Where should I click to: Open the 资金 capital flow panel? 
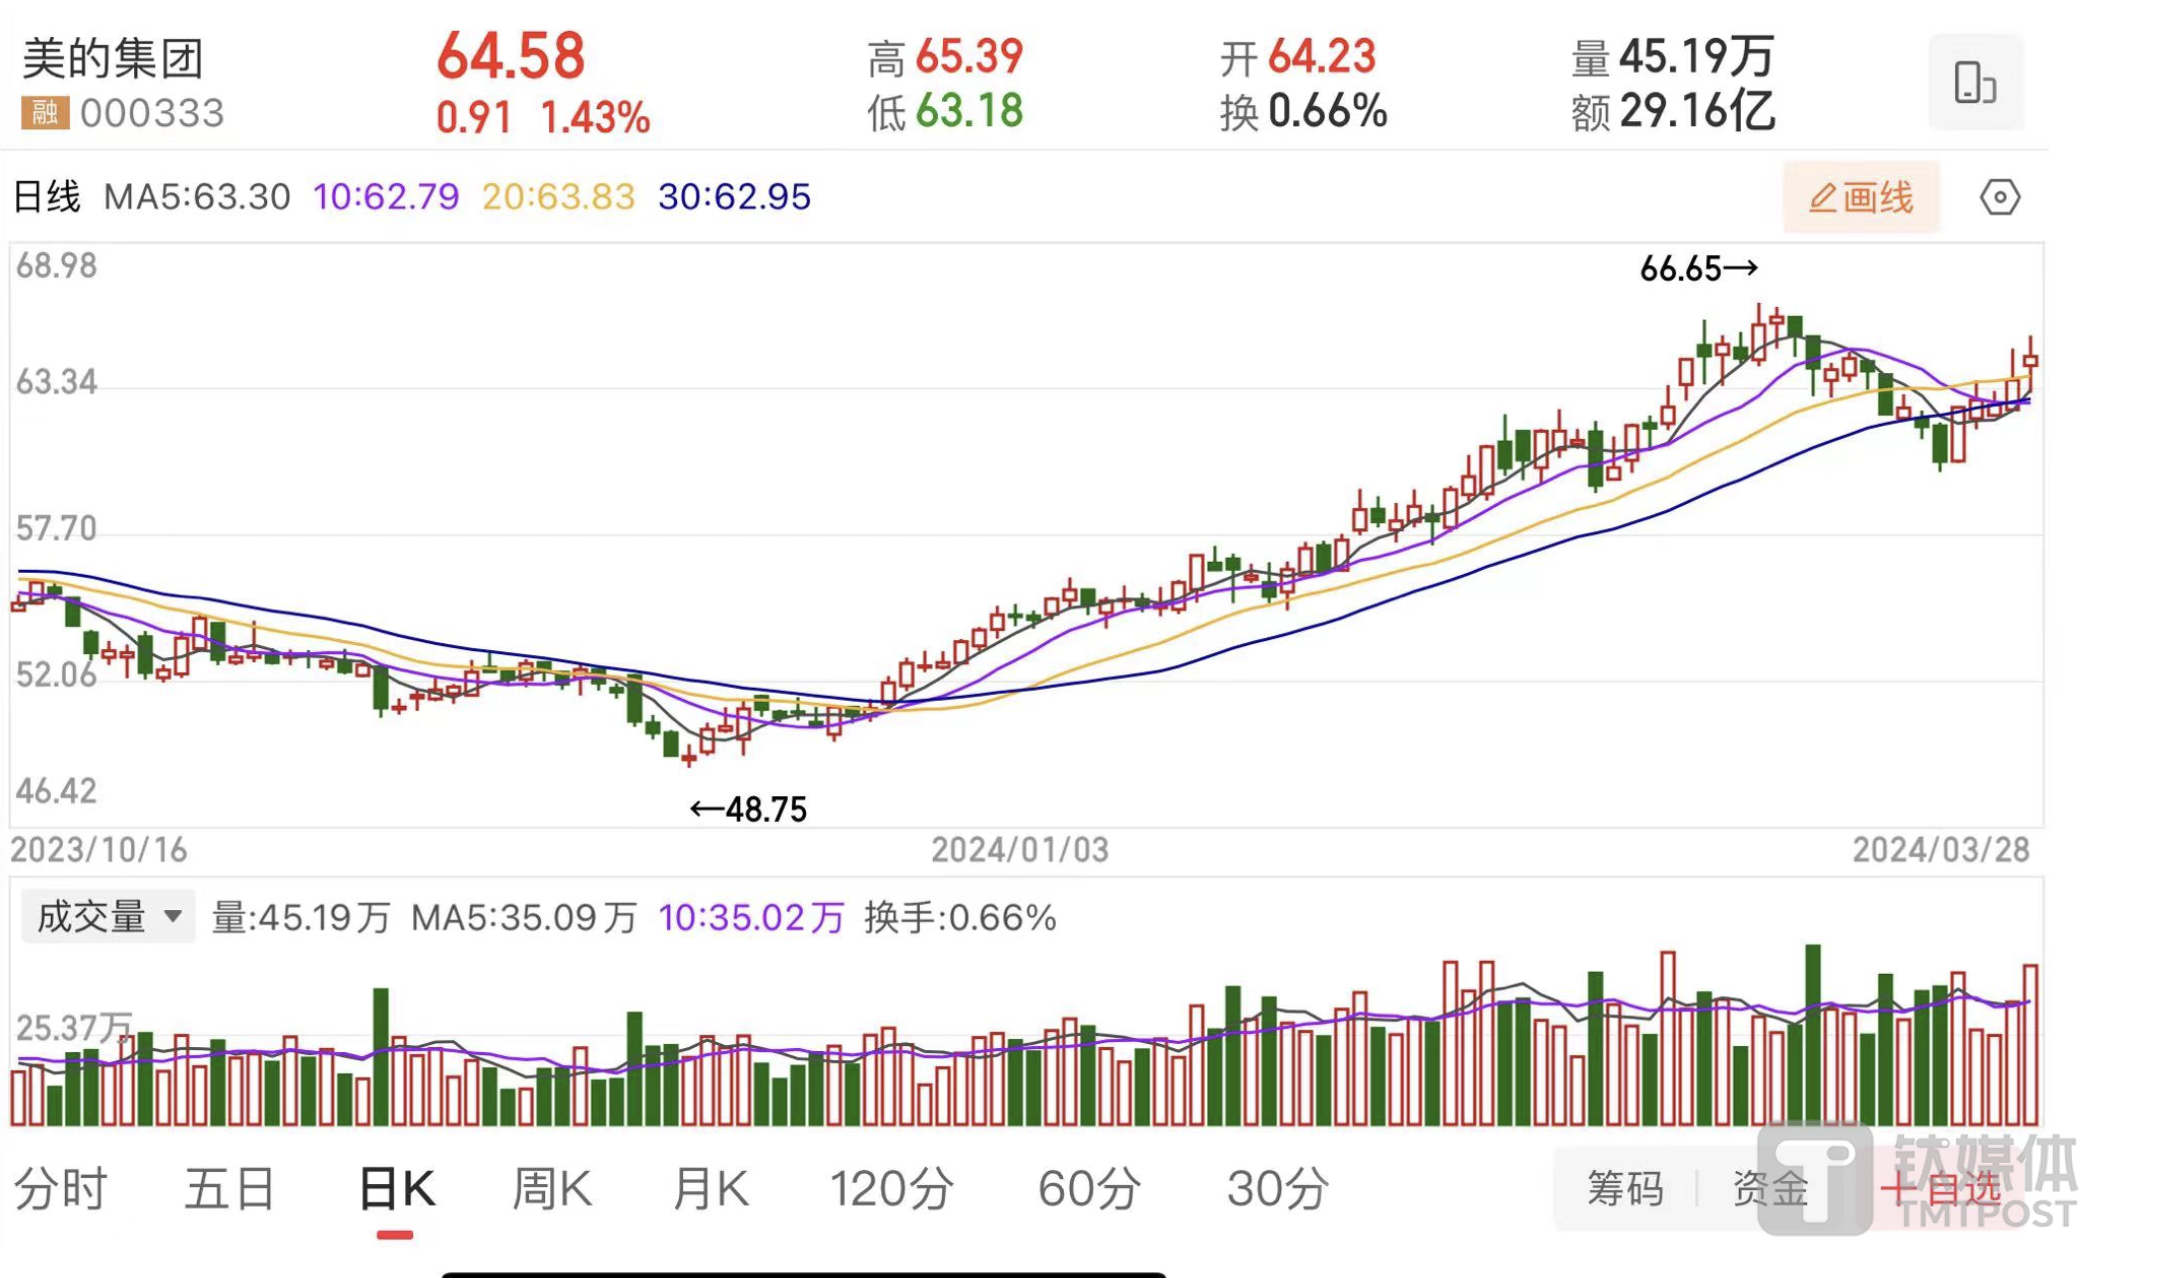(1770, 1189)
